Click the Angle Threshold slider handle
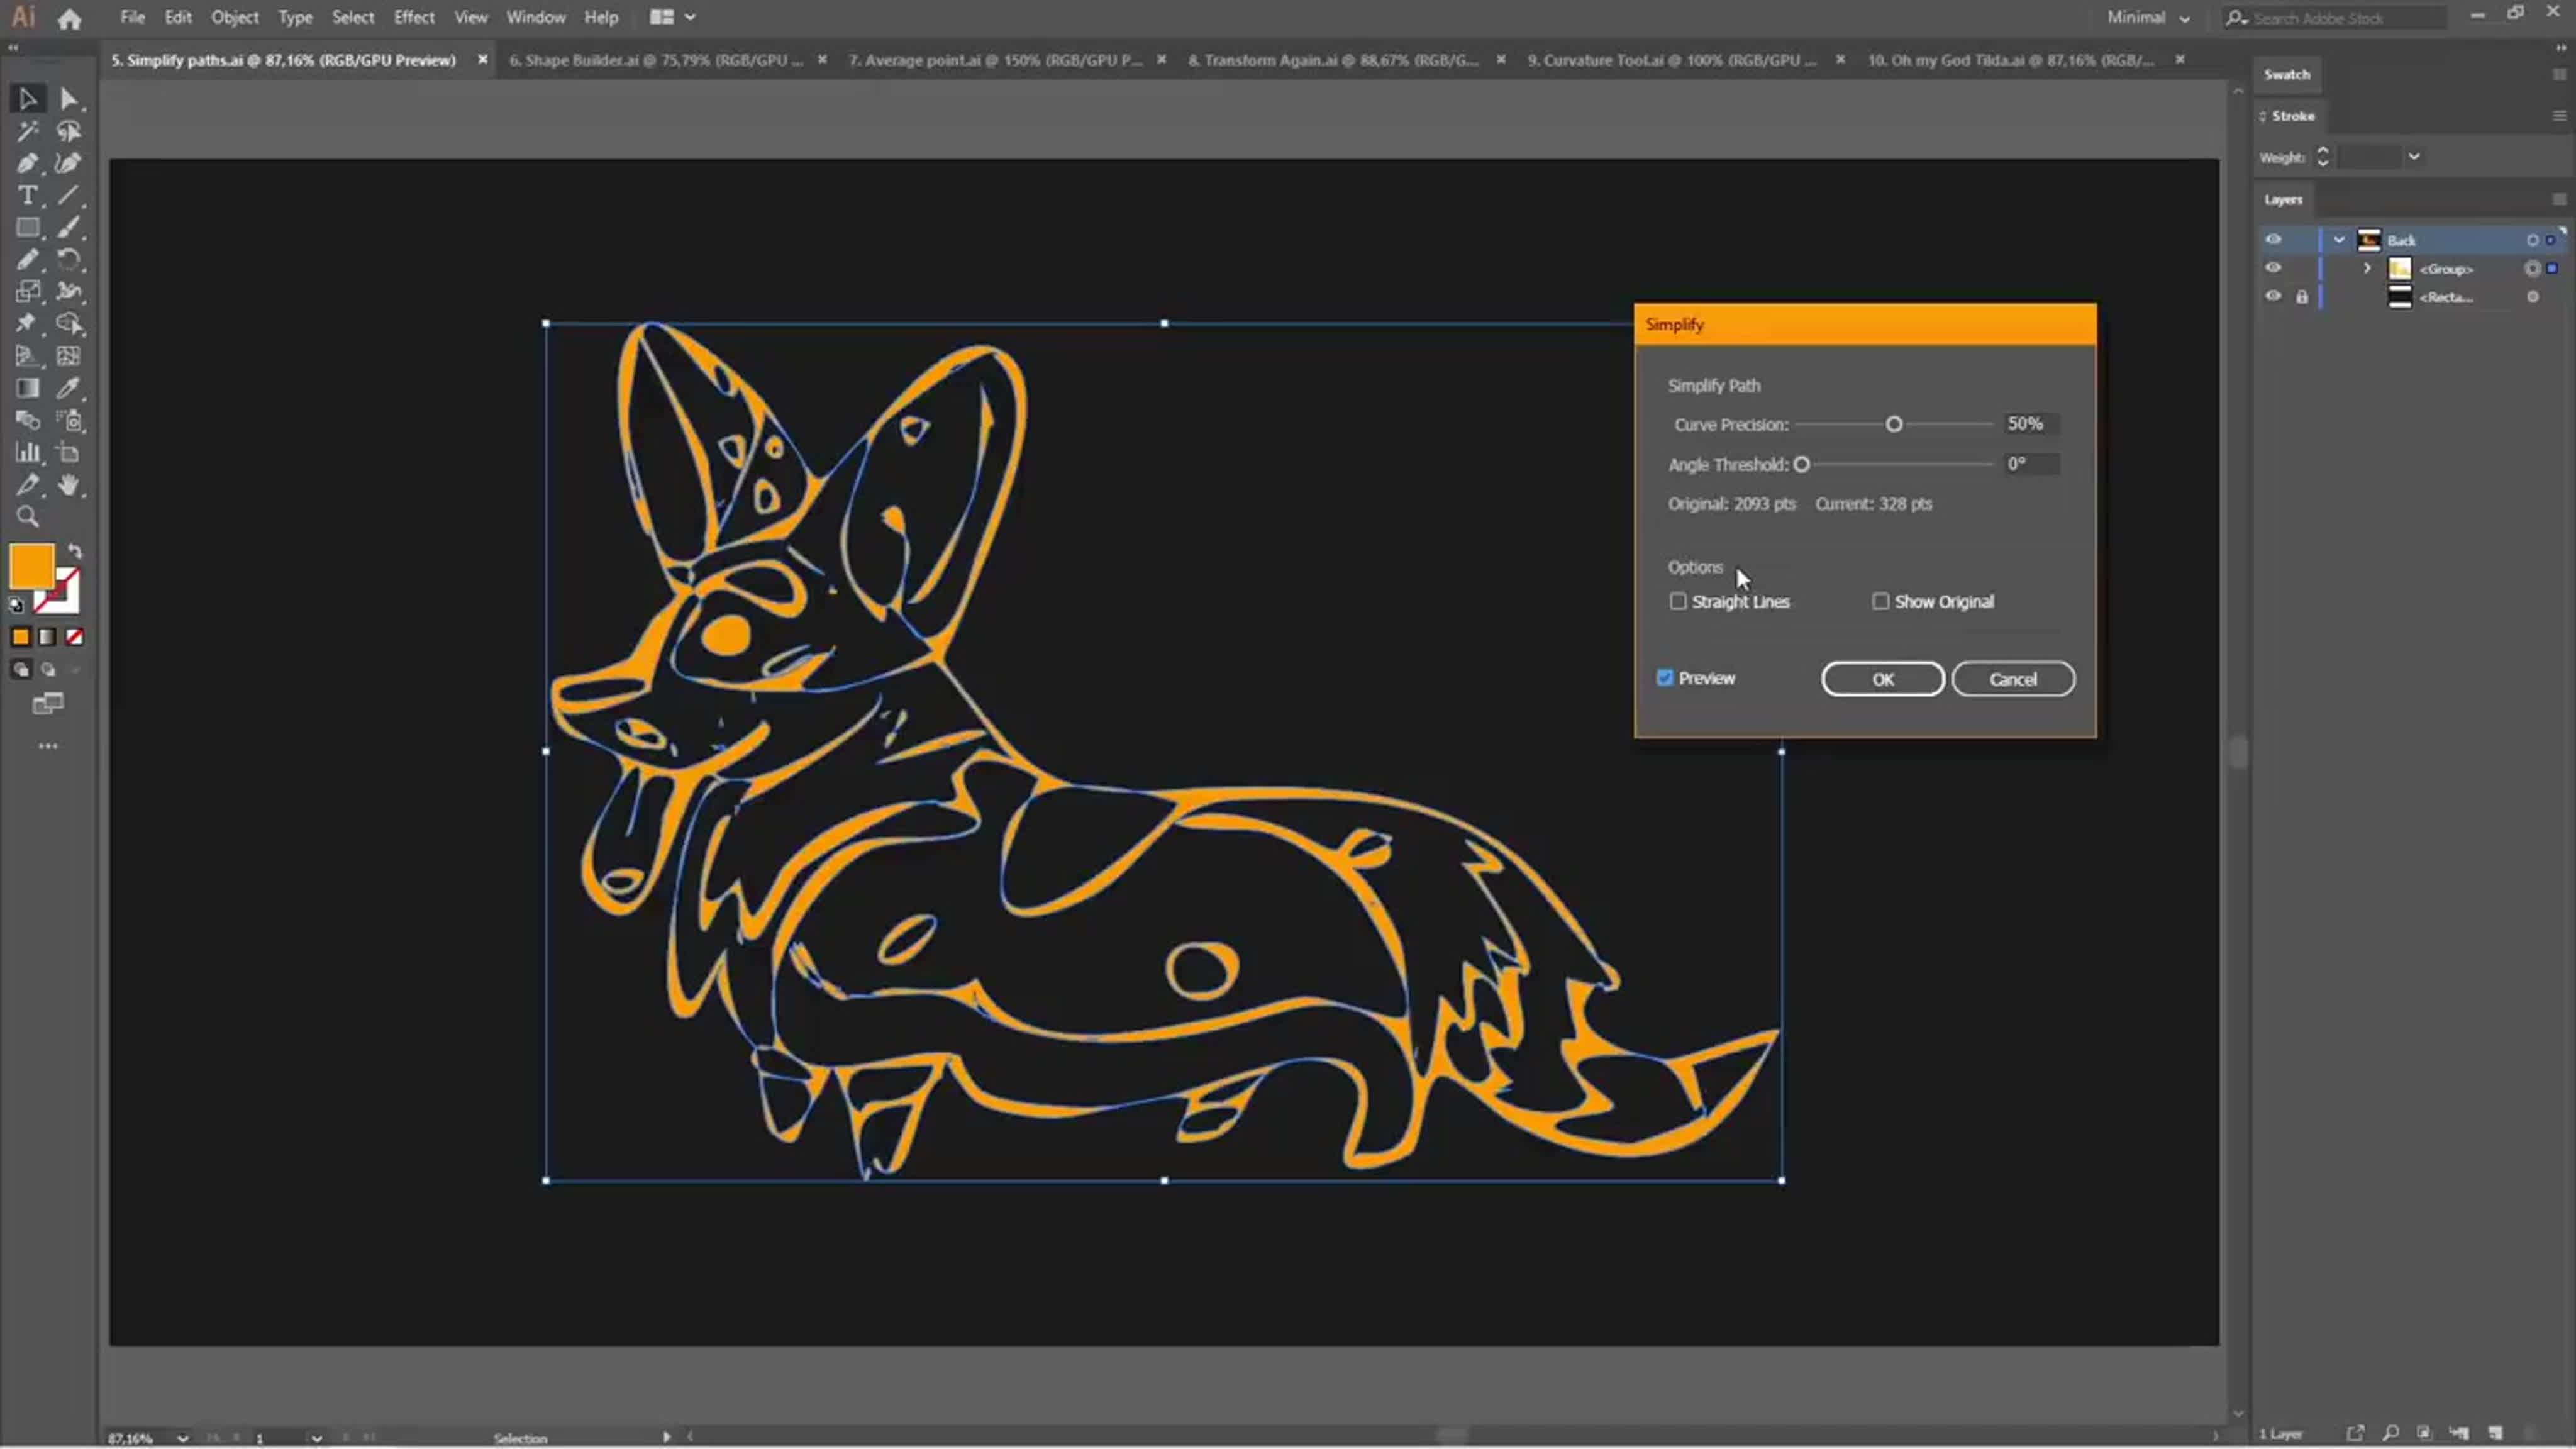The width and height of the screenshot is (2576, 1449). (x=1801, y=464)
